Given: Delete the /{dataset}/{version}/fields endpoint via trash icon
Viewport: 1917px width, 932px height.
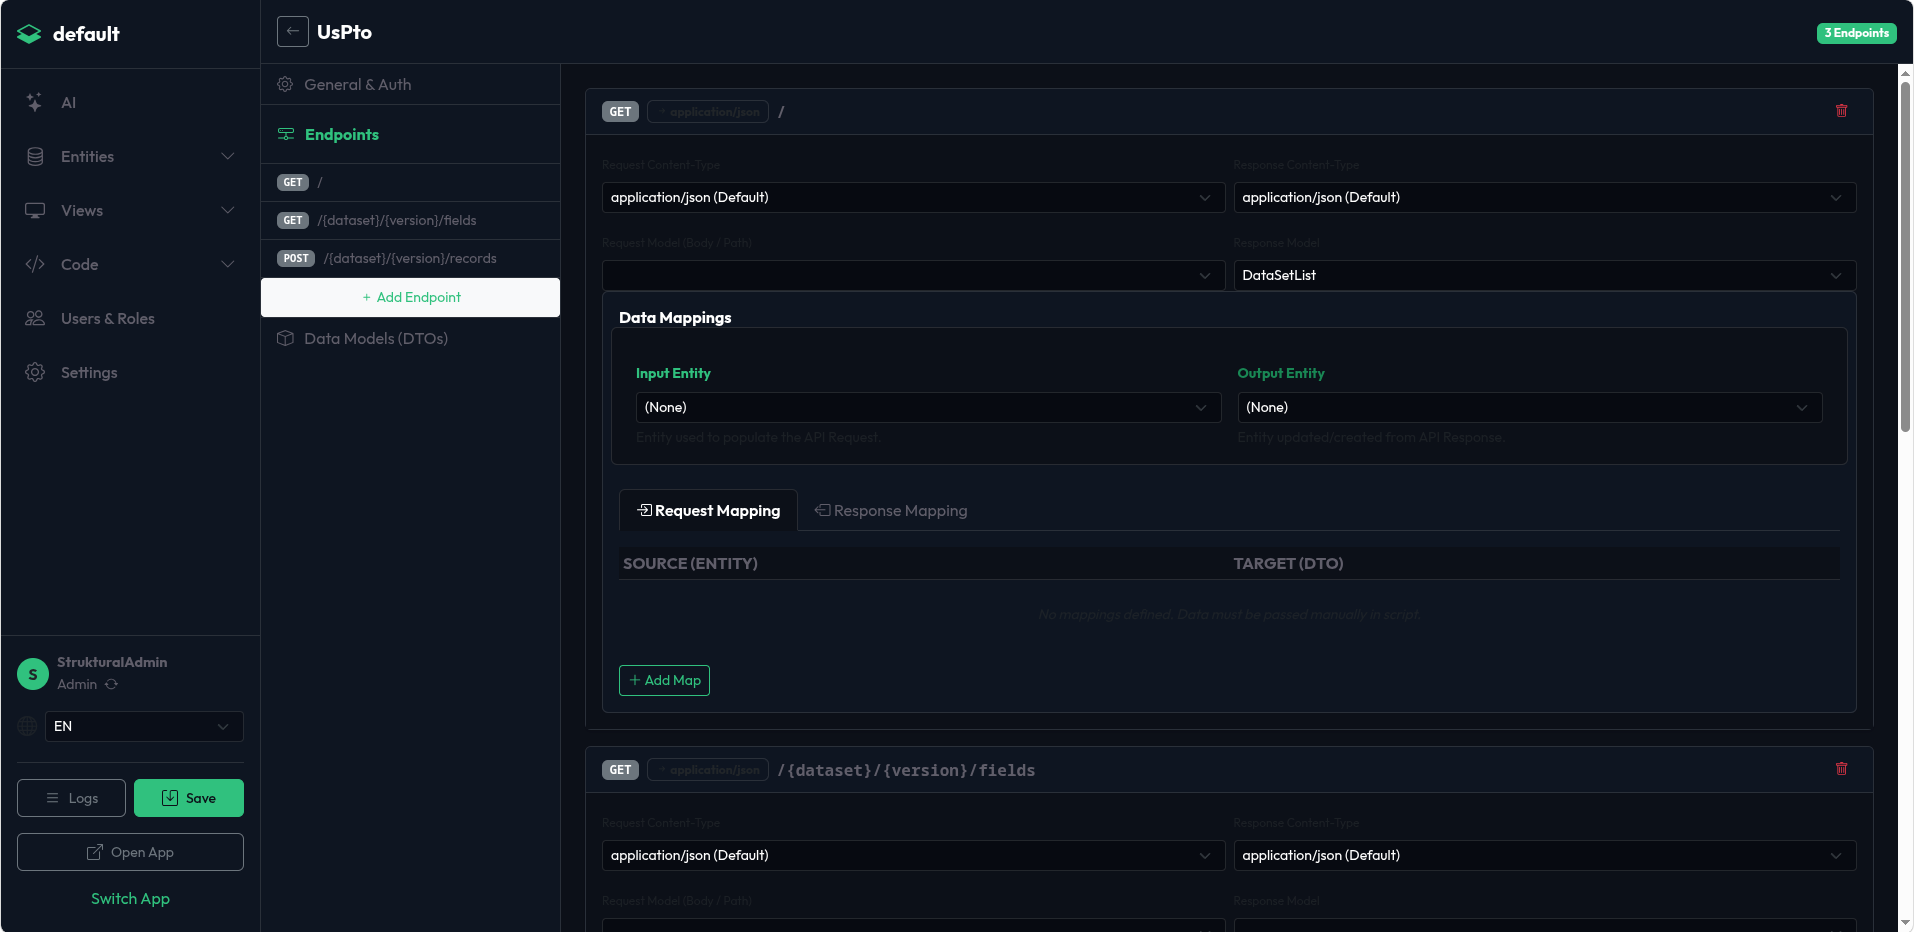Looking at the screenshot, I should tap(1841, 769).
